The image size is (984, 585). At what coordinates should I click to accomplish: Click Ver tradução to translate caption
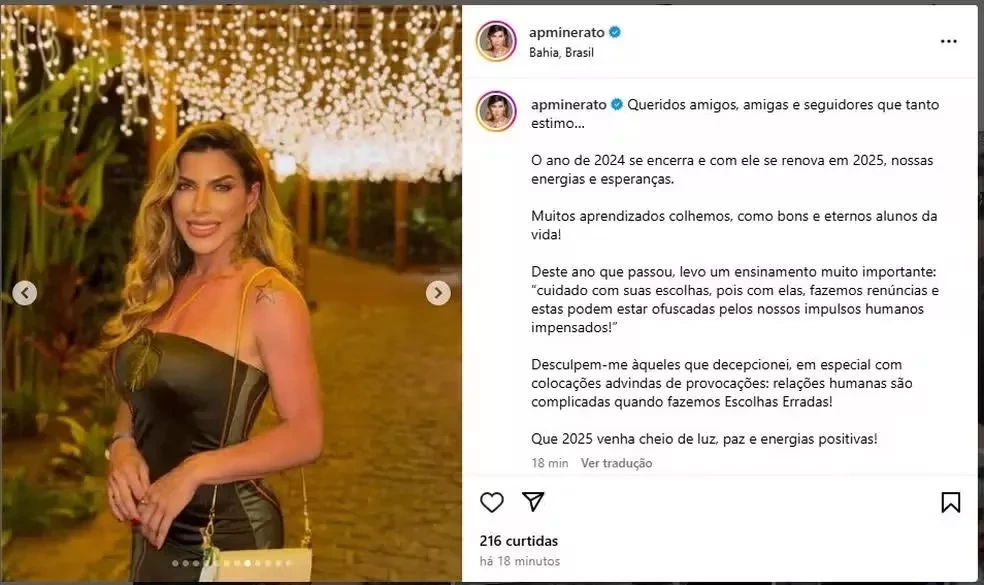pyautogui.click(x=616, y=463)
